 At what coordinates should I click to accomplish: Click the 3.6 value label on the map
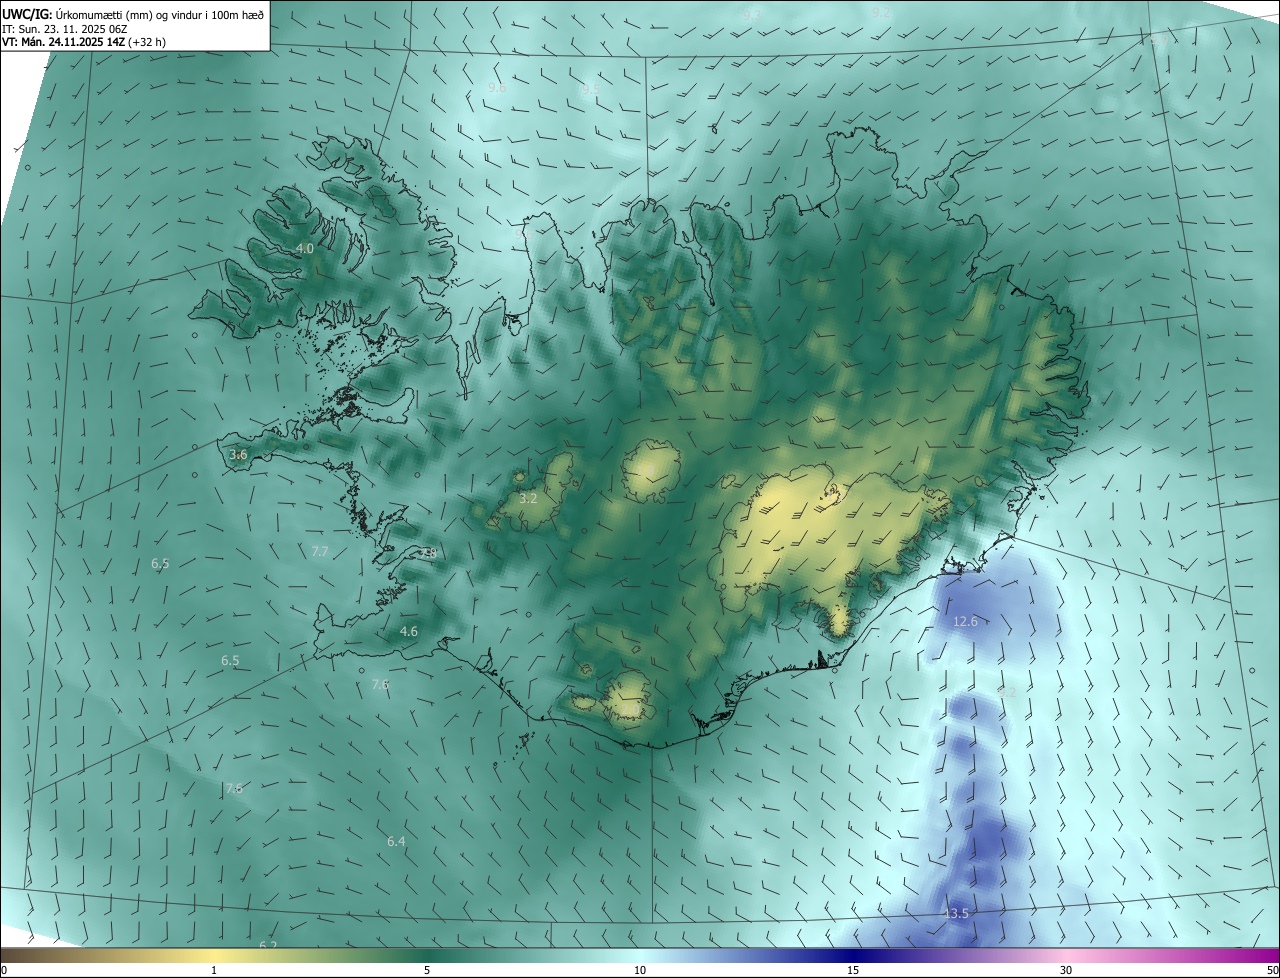[x=238, y=455]
